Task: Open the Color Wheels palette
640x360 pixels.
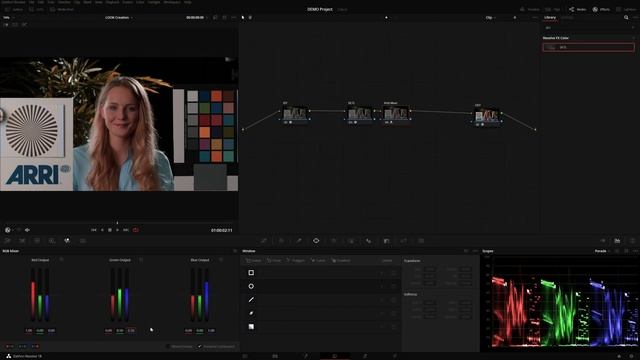Action: (37, 241)
